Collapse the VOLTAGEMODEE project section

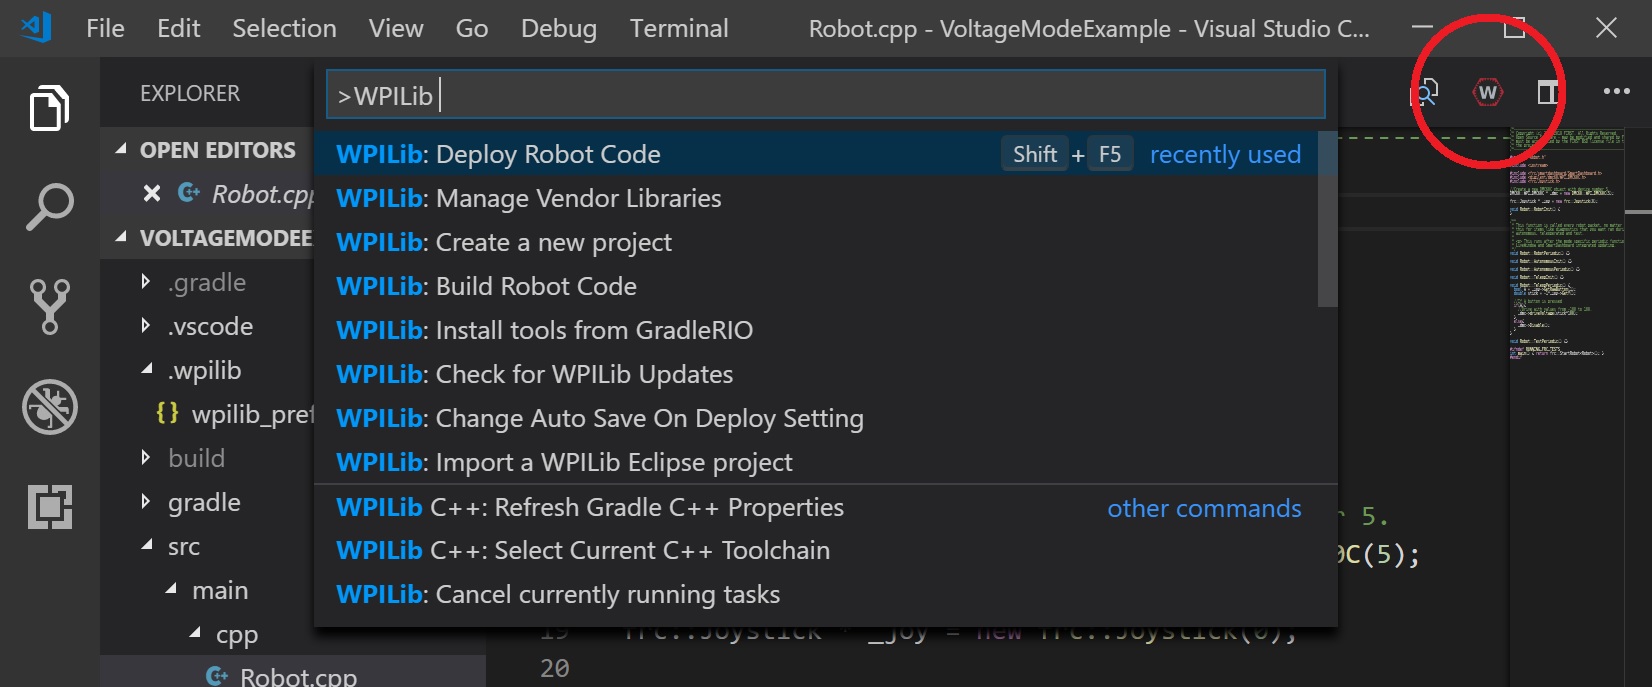121,238
